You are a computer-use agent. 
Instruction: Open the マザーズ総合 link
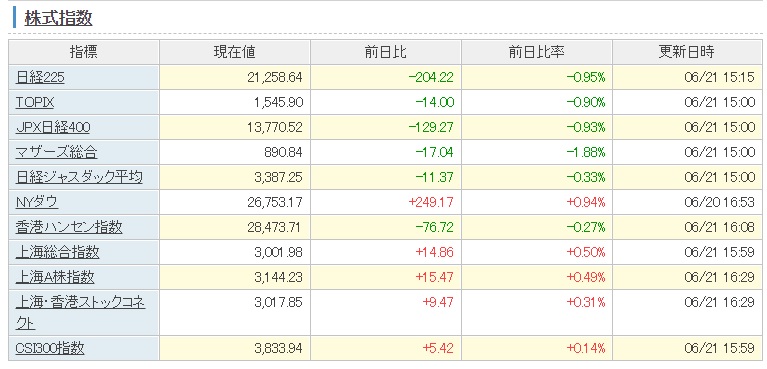[x=56, y=152]
